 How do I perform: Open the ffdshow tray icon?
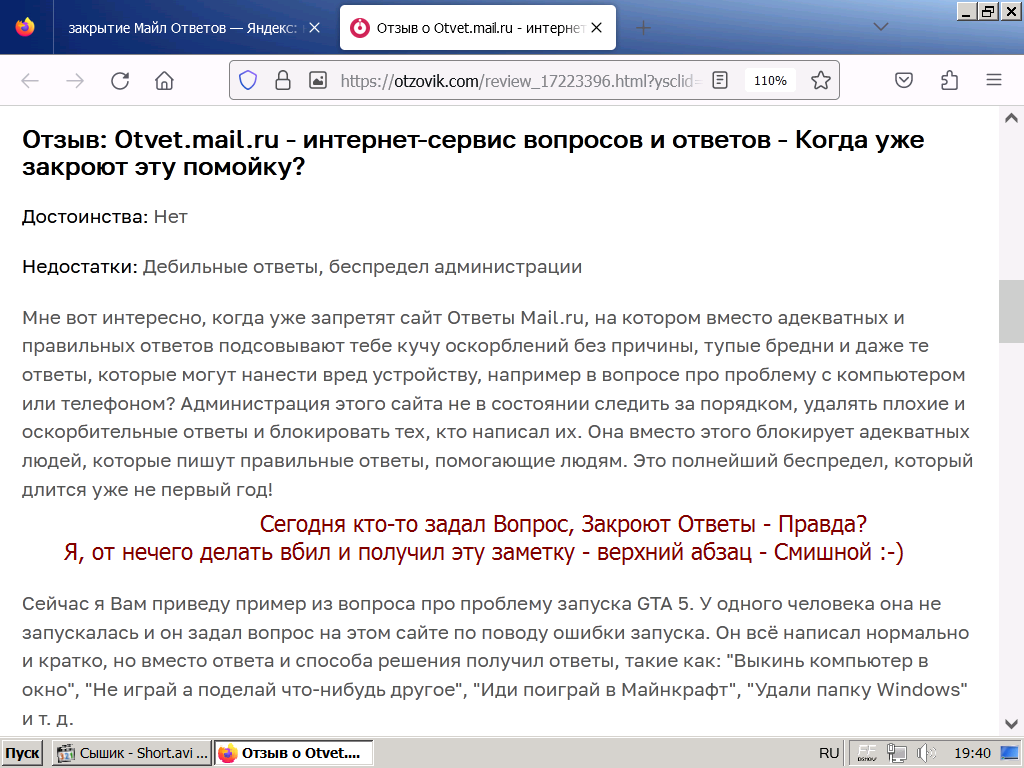coord(867,753)
